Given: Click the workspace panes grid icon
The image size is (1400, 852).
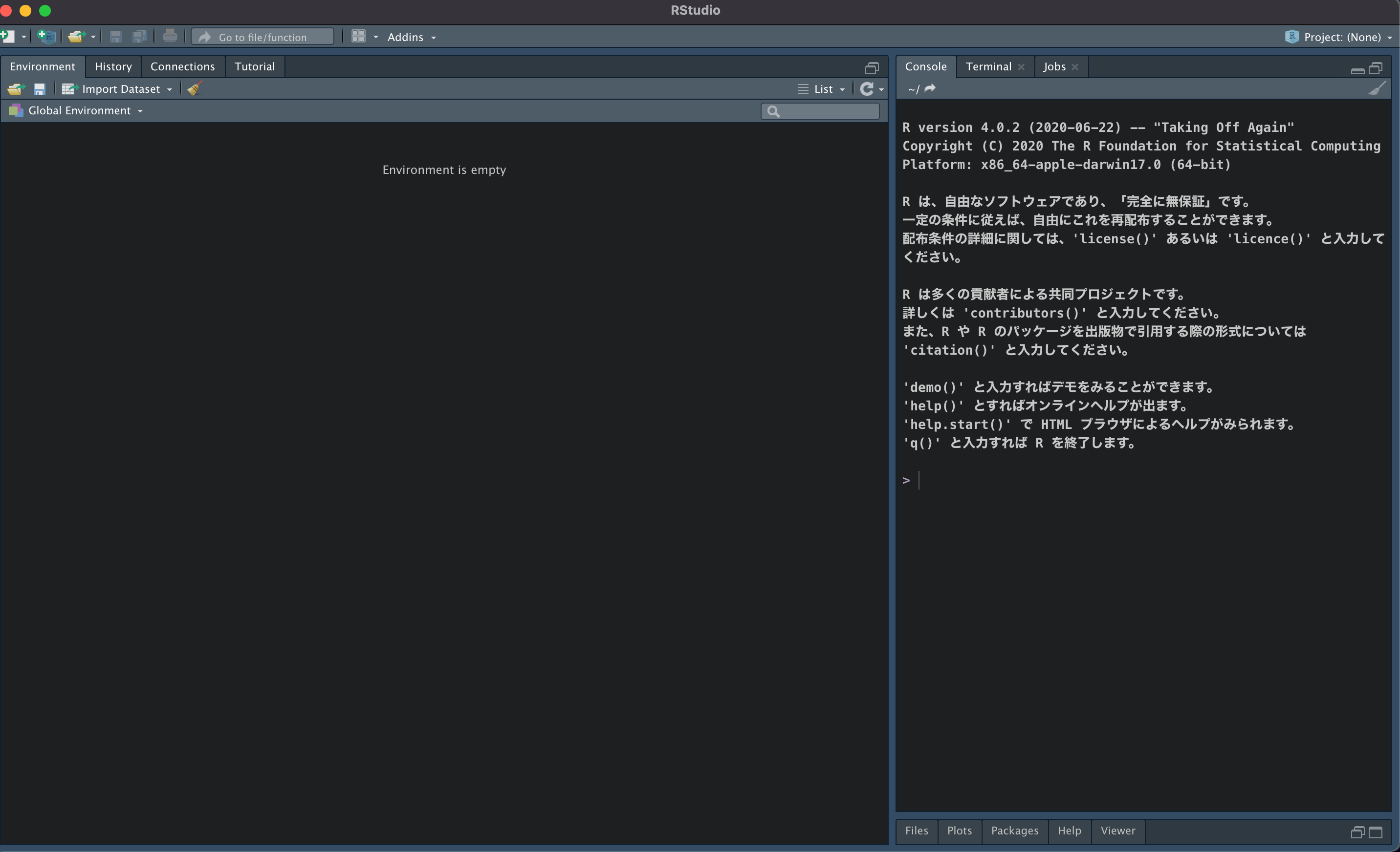Looking at the screenshot, I should pos(358,36).
